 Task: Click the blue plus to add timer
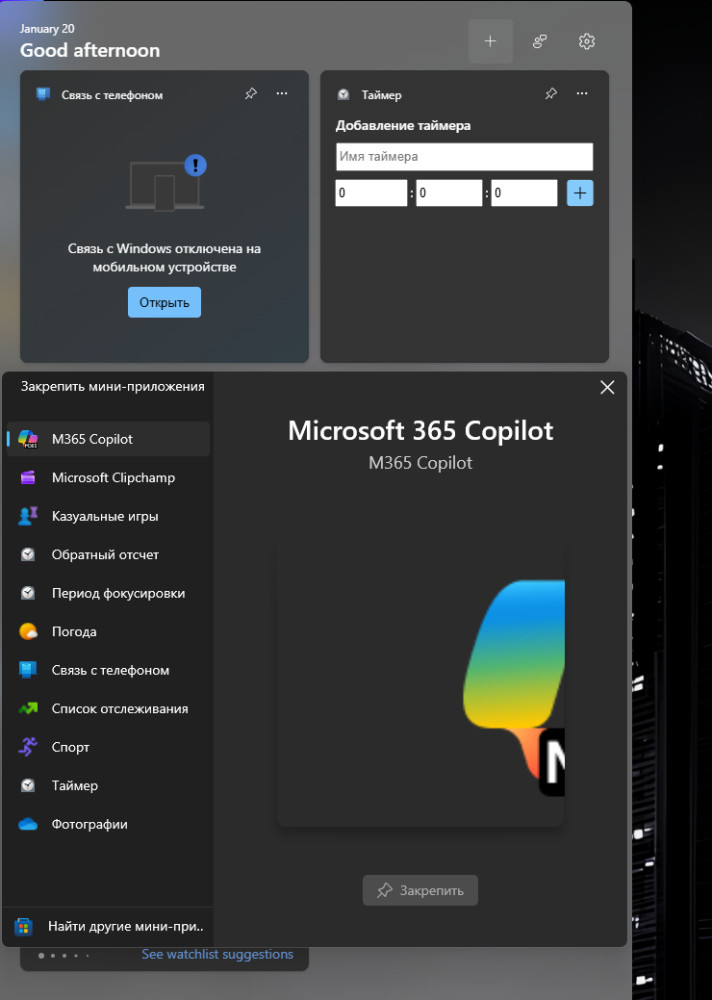click(580, 193)
